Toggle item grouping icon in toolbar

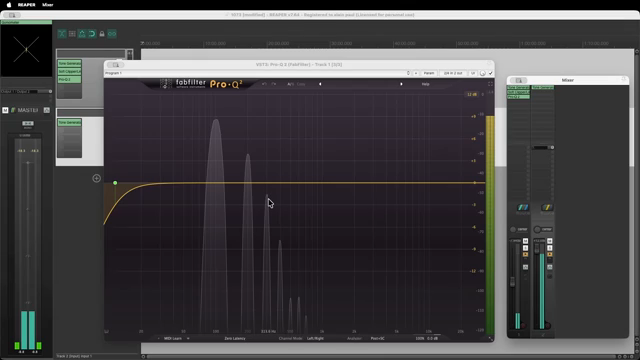(x=112, y=33)
